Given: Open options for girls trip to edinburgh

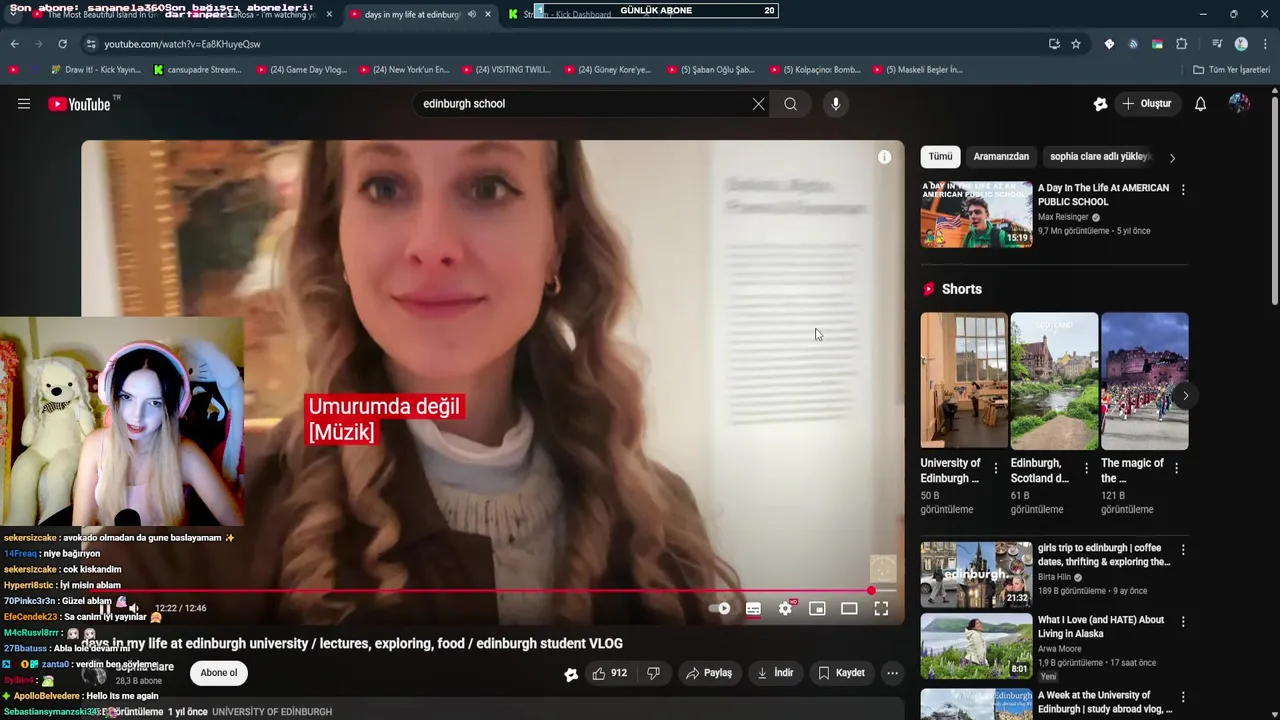Looking at the screenshot, I should tap(1183, 550).
